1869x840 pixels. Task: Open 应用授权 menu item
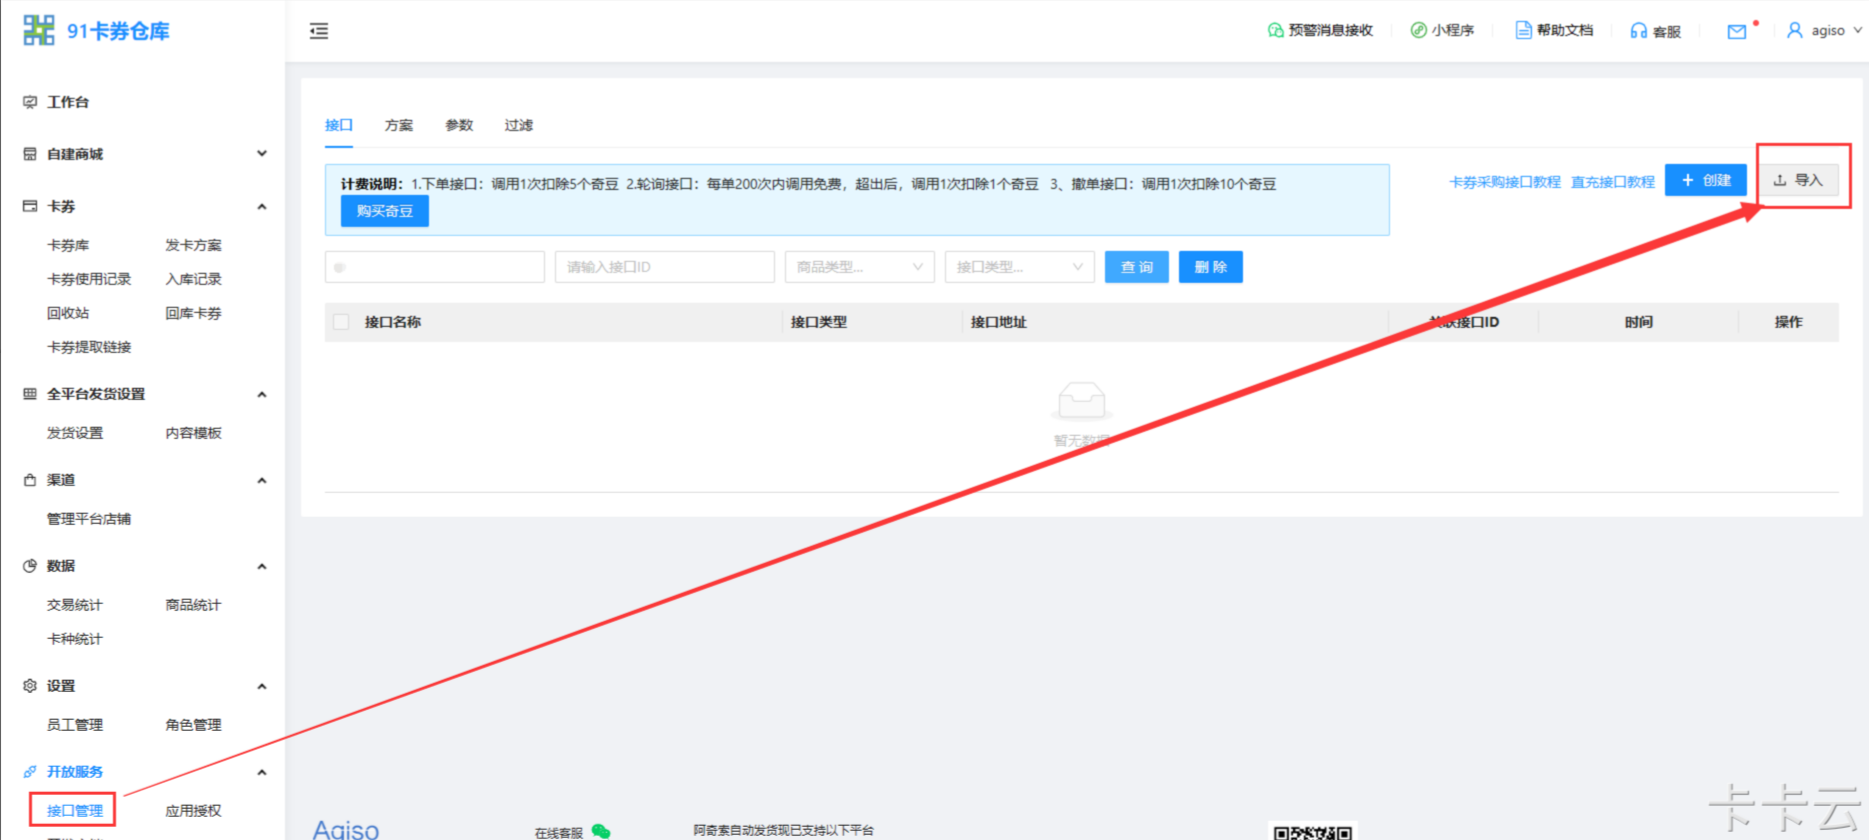point(194,811)
